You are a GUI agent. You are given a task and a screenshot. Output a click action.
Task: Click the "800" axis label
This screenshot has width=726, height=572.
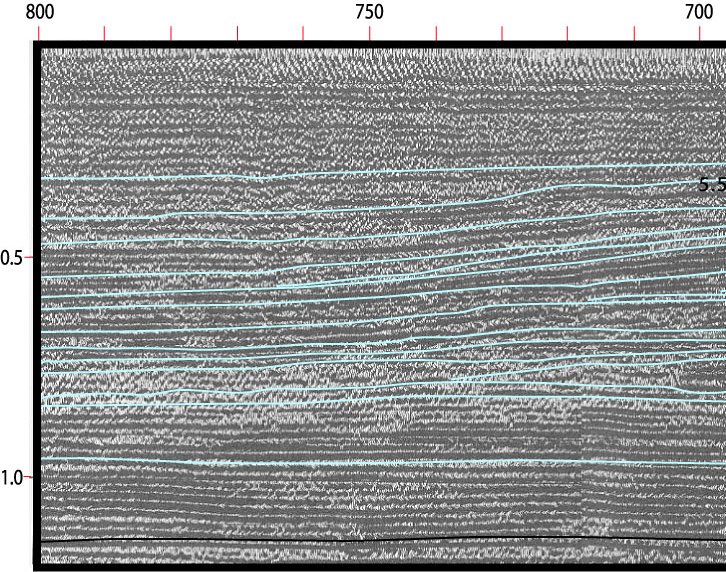coord(40,12)
